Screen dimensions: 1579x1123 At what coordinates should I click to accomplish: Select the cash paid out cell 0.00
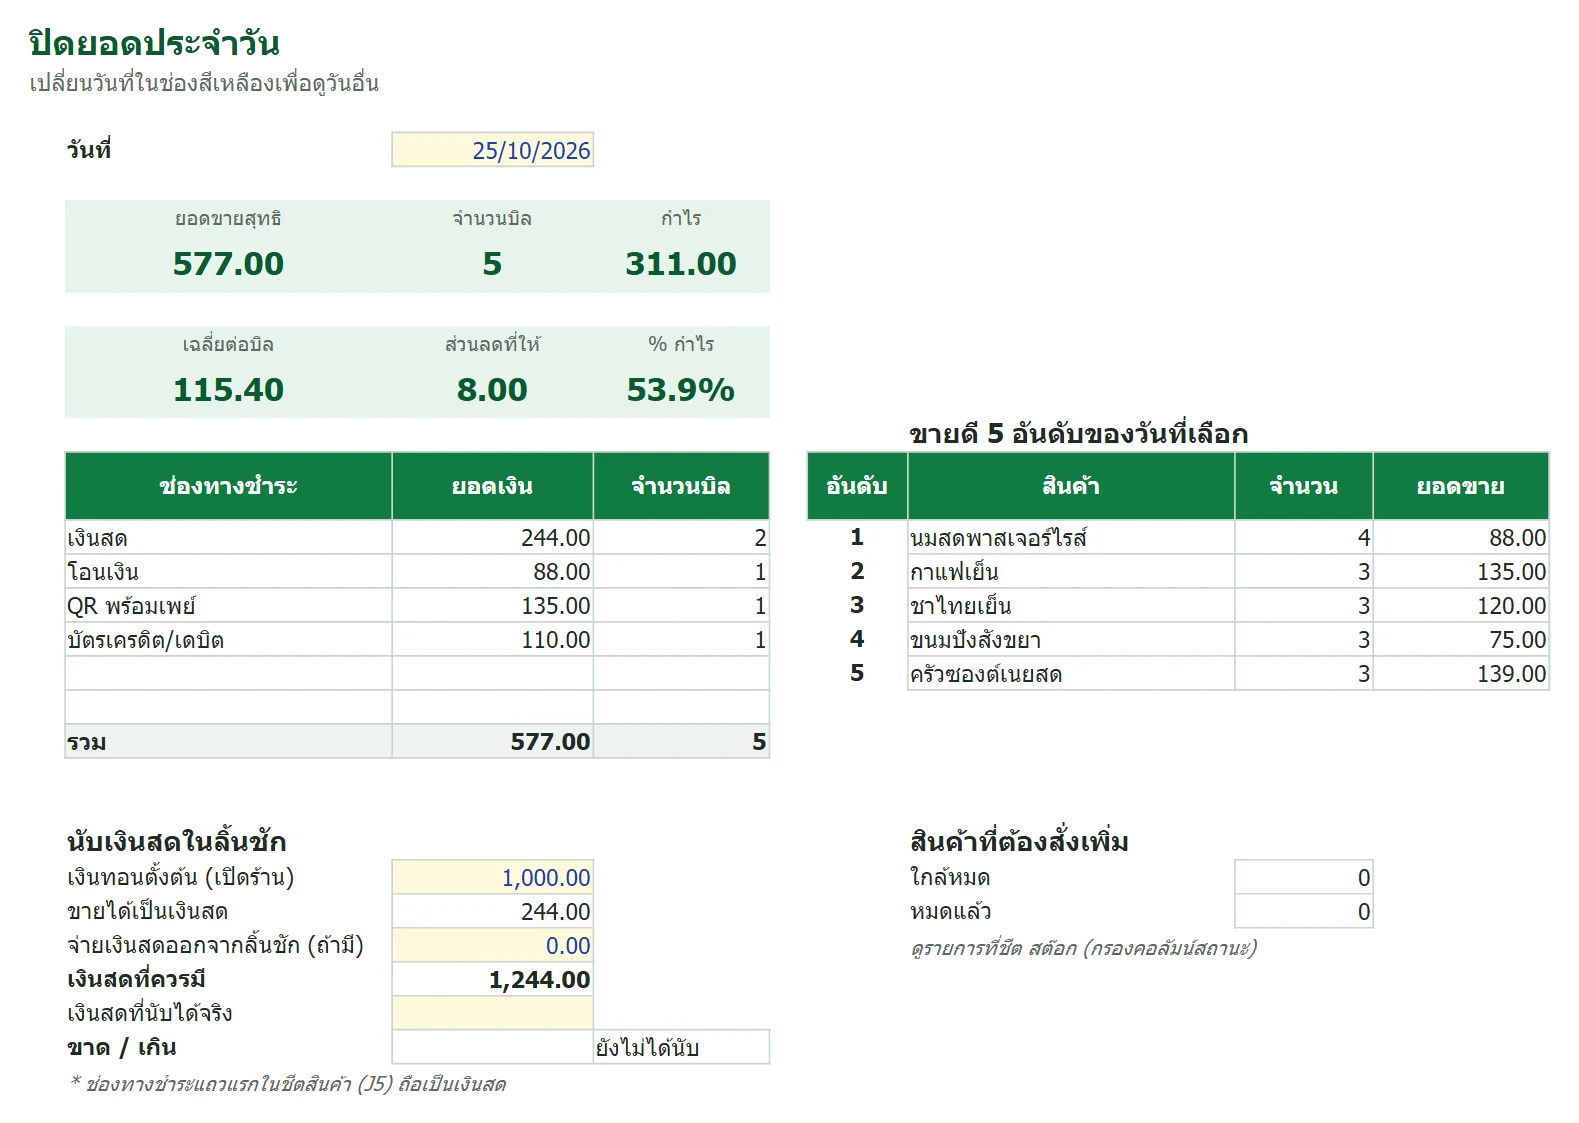coord(492,945)
